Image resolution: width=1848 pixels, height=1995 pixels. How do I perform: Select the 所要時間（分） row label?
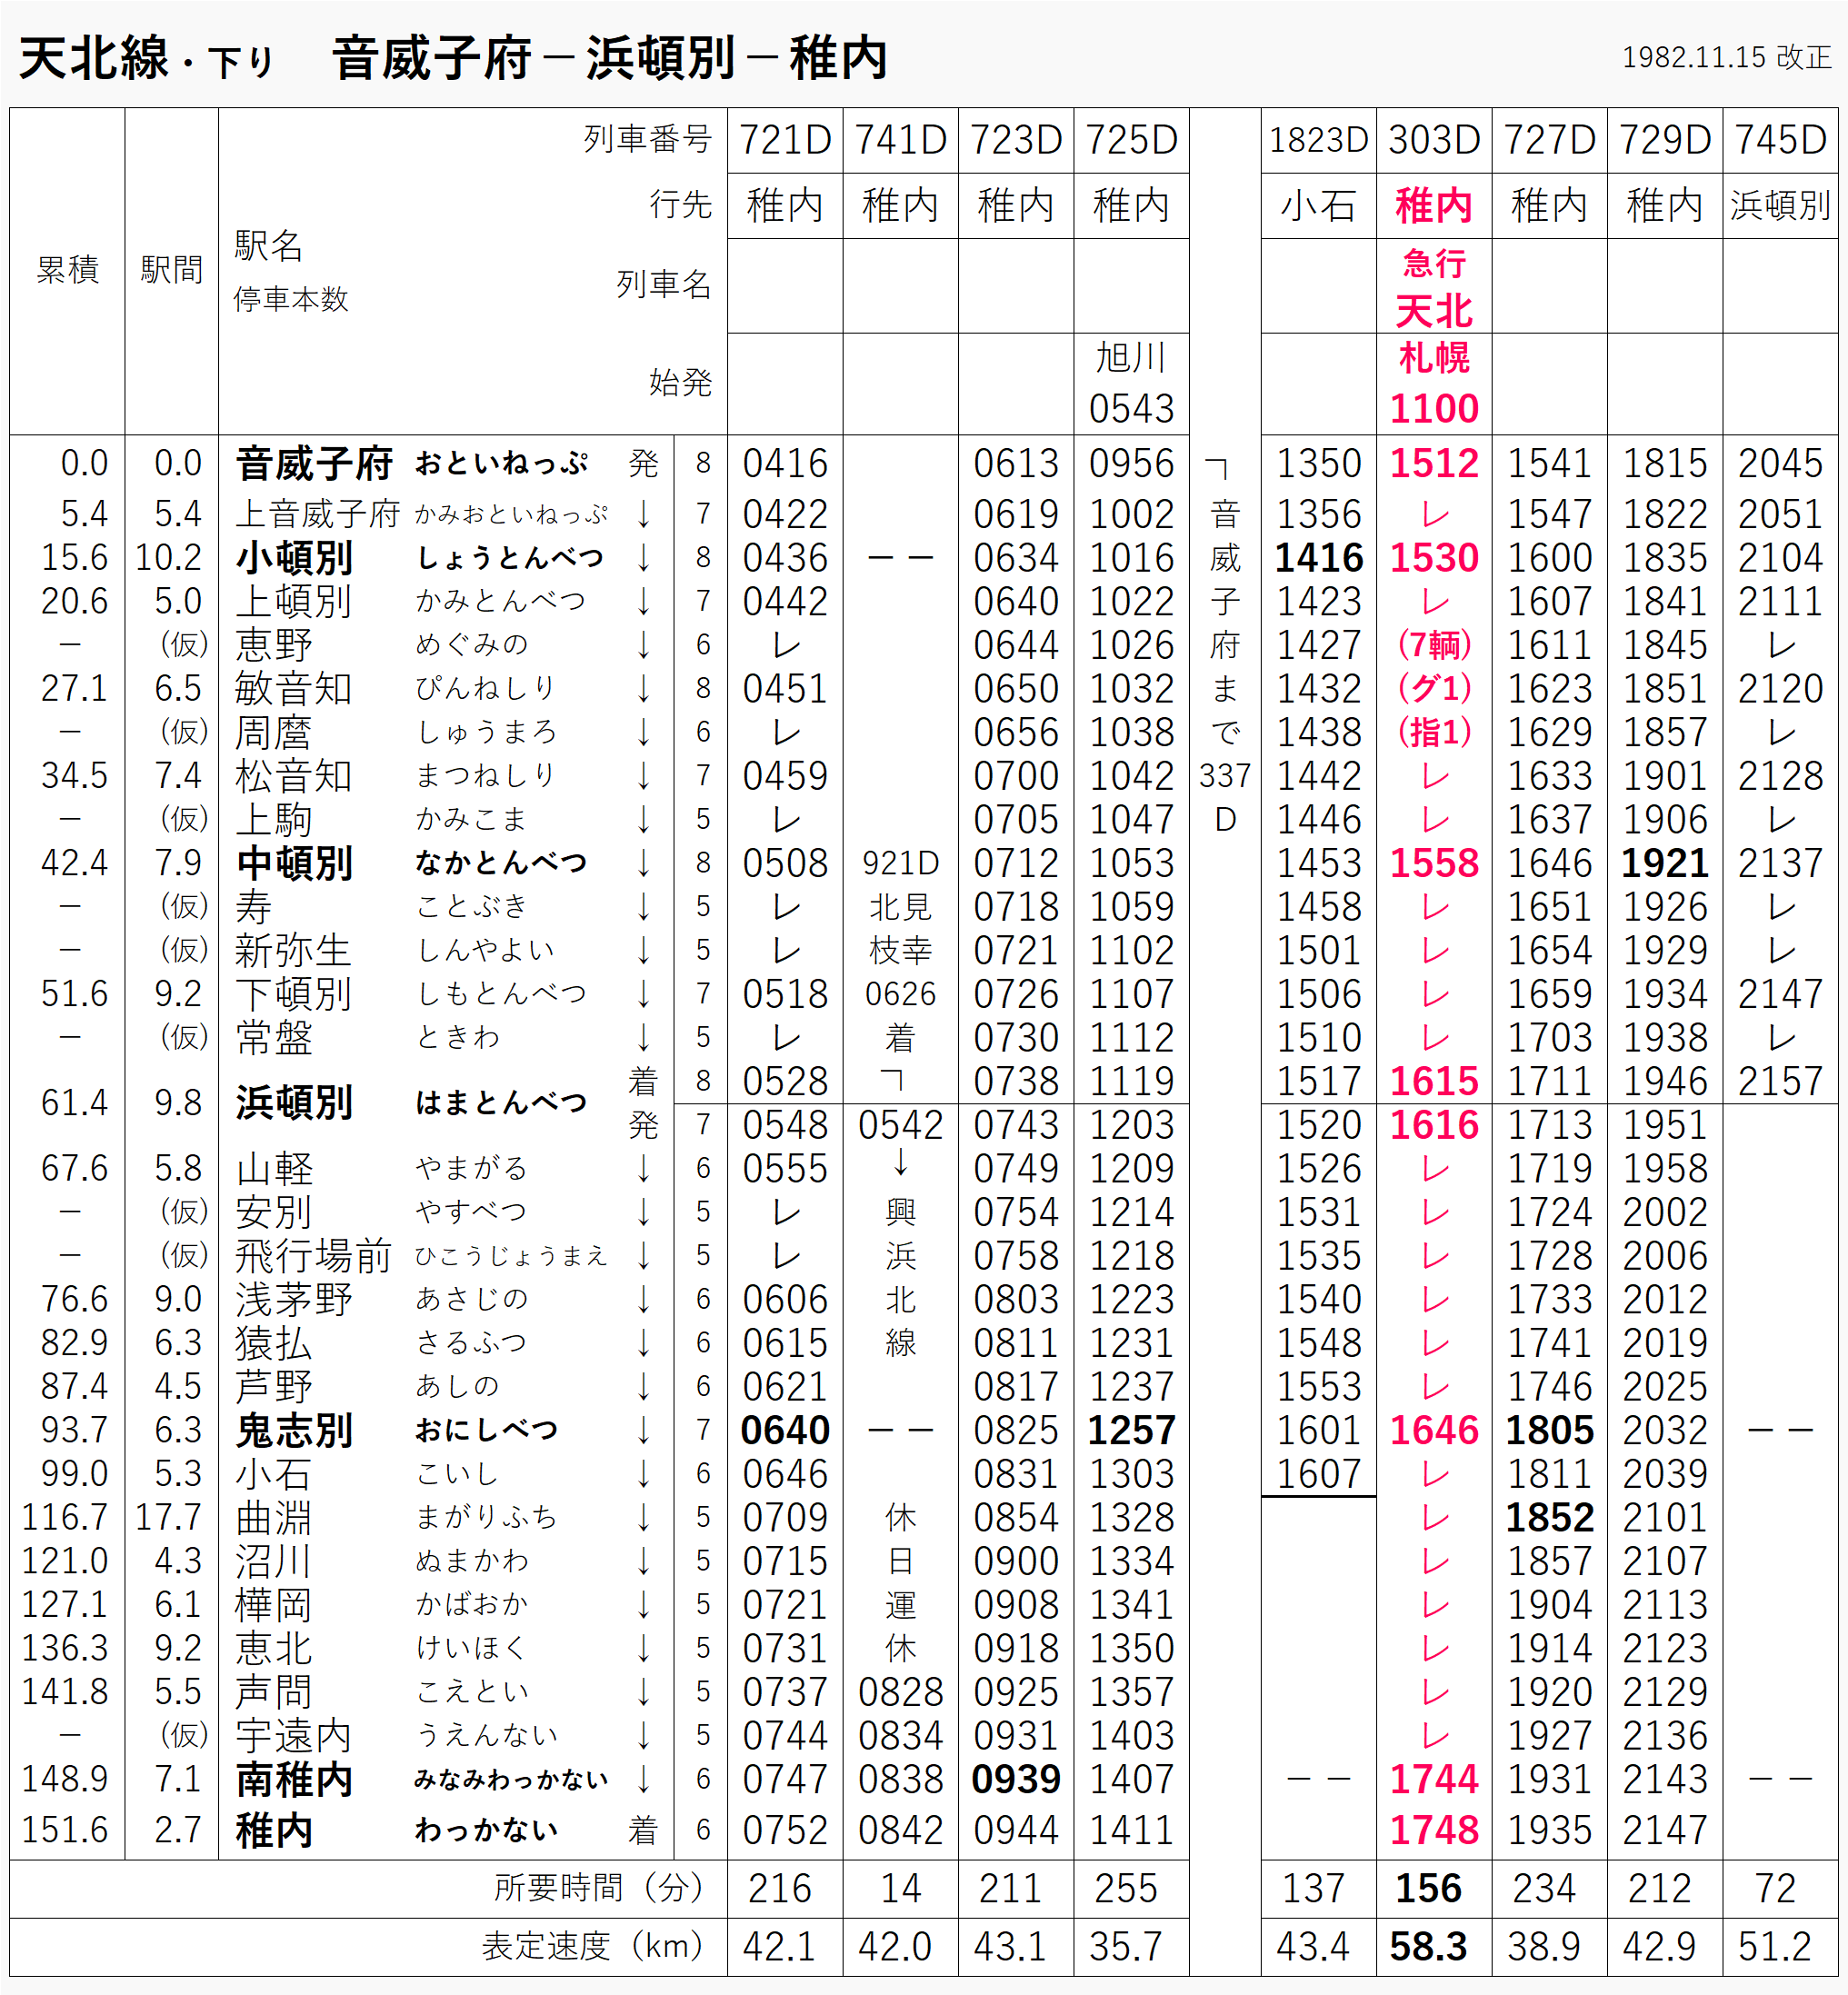tap(598, 1888)
